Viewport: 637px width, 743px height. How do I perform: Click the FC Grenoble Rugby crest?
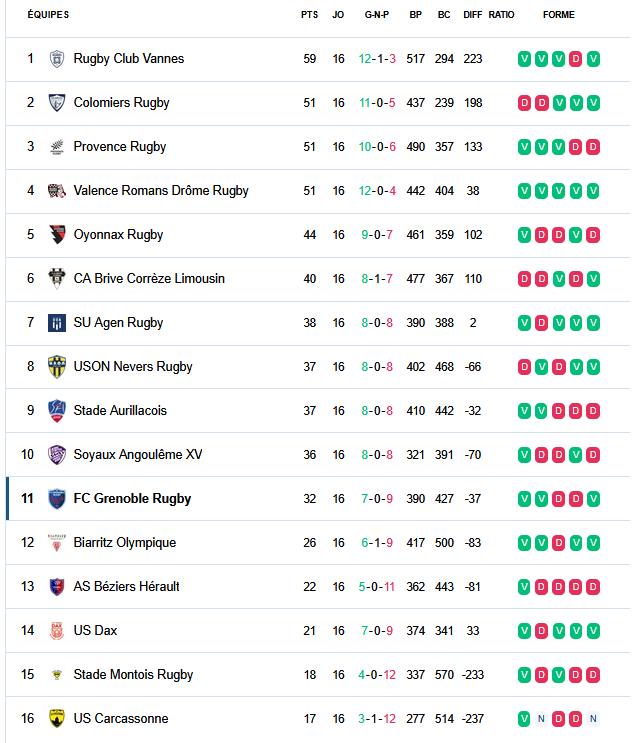tap(57, 499)
